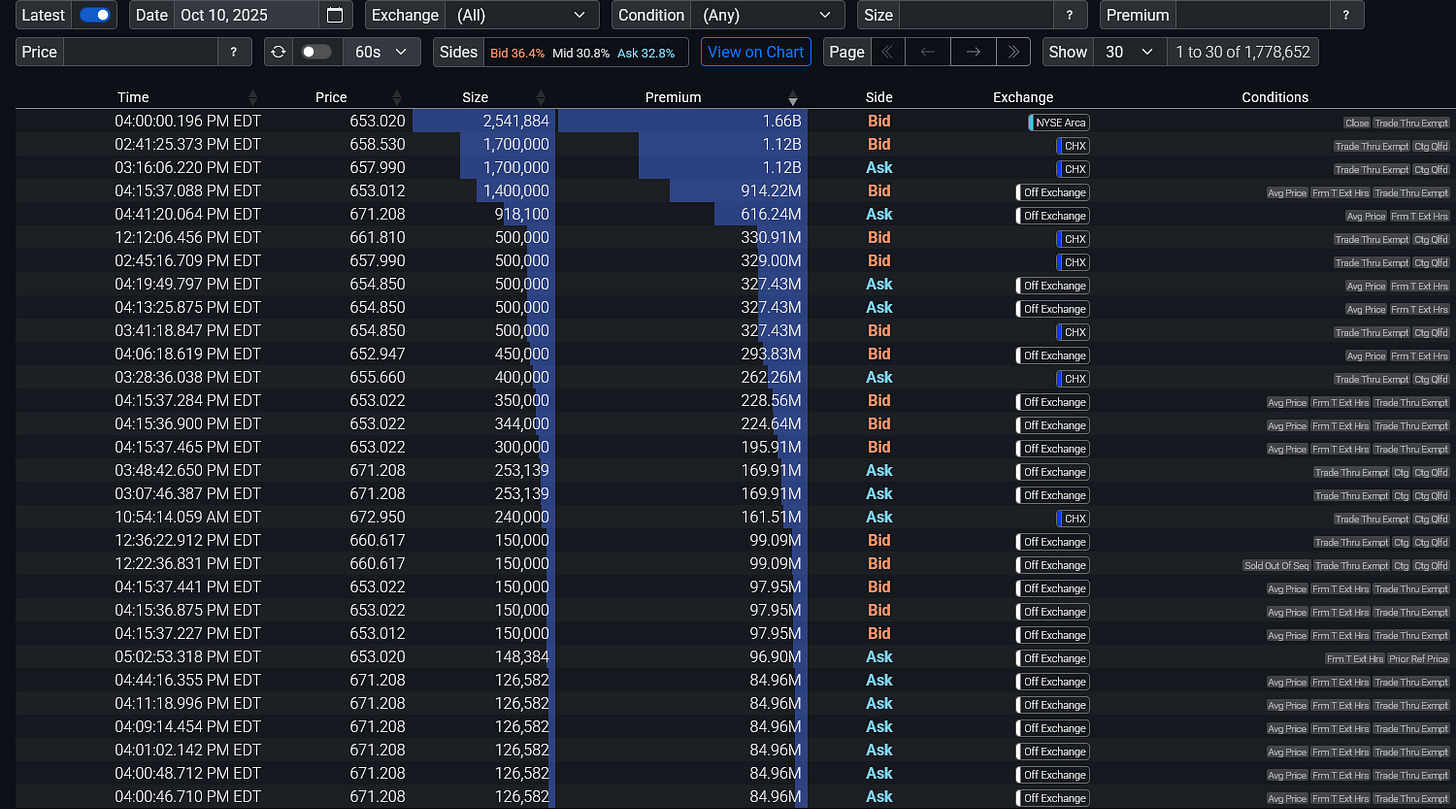The width and height of the screenshot is (1456, 809).
Task: Go to the last page double-arrow
Action: [1014, 52]
